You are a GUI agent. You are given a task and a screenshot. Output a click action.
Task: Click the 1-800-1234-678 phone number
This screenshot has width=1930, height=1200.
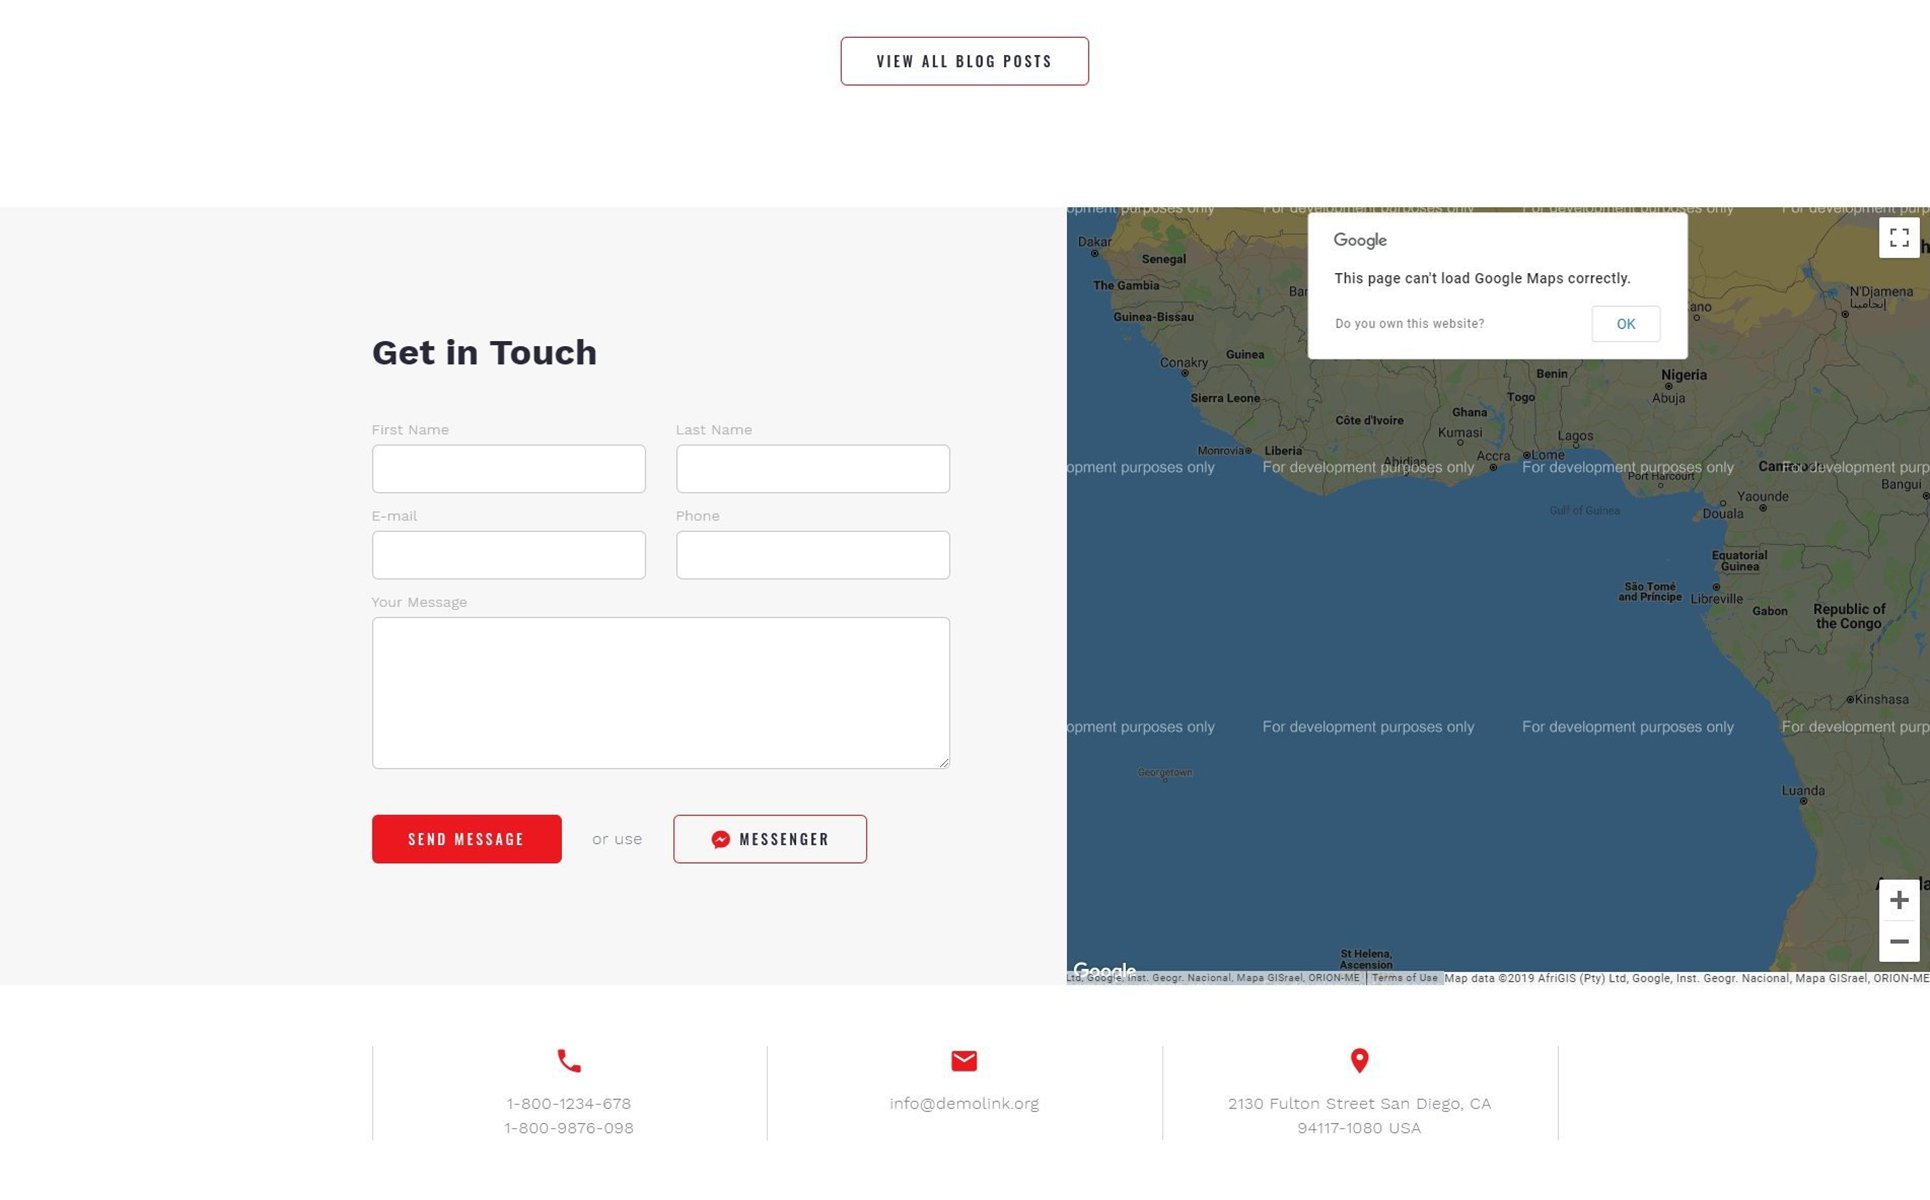[x=568, y=1103]
